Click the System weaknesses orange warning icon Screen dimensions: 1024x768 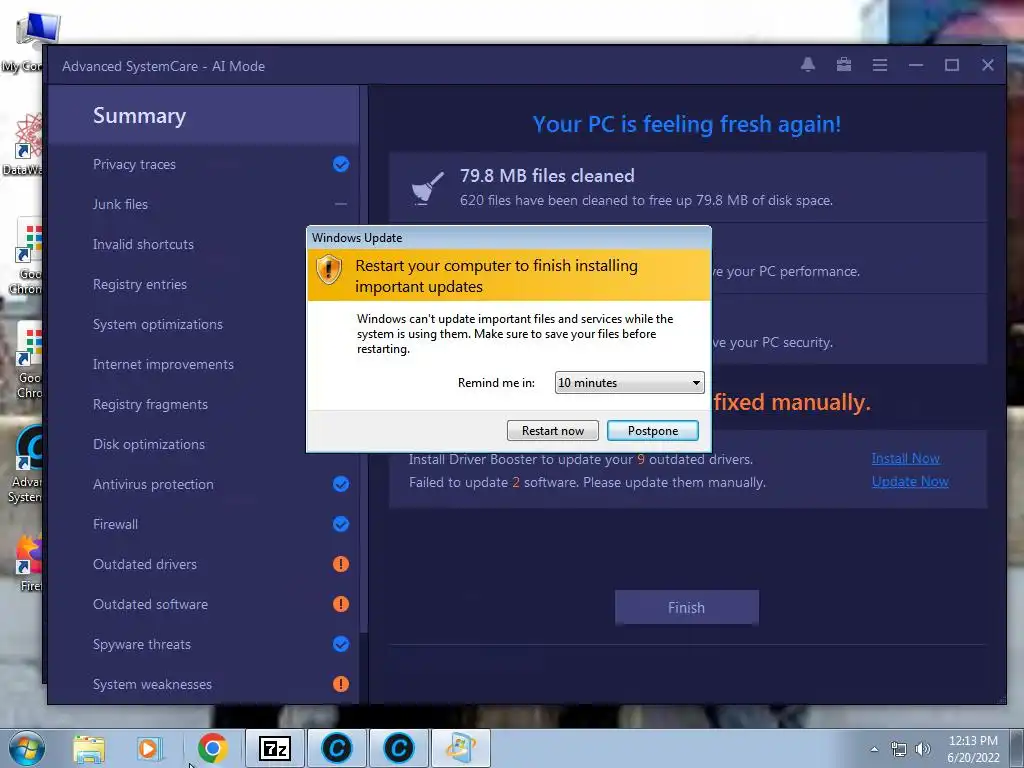341,684
